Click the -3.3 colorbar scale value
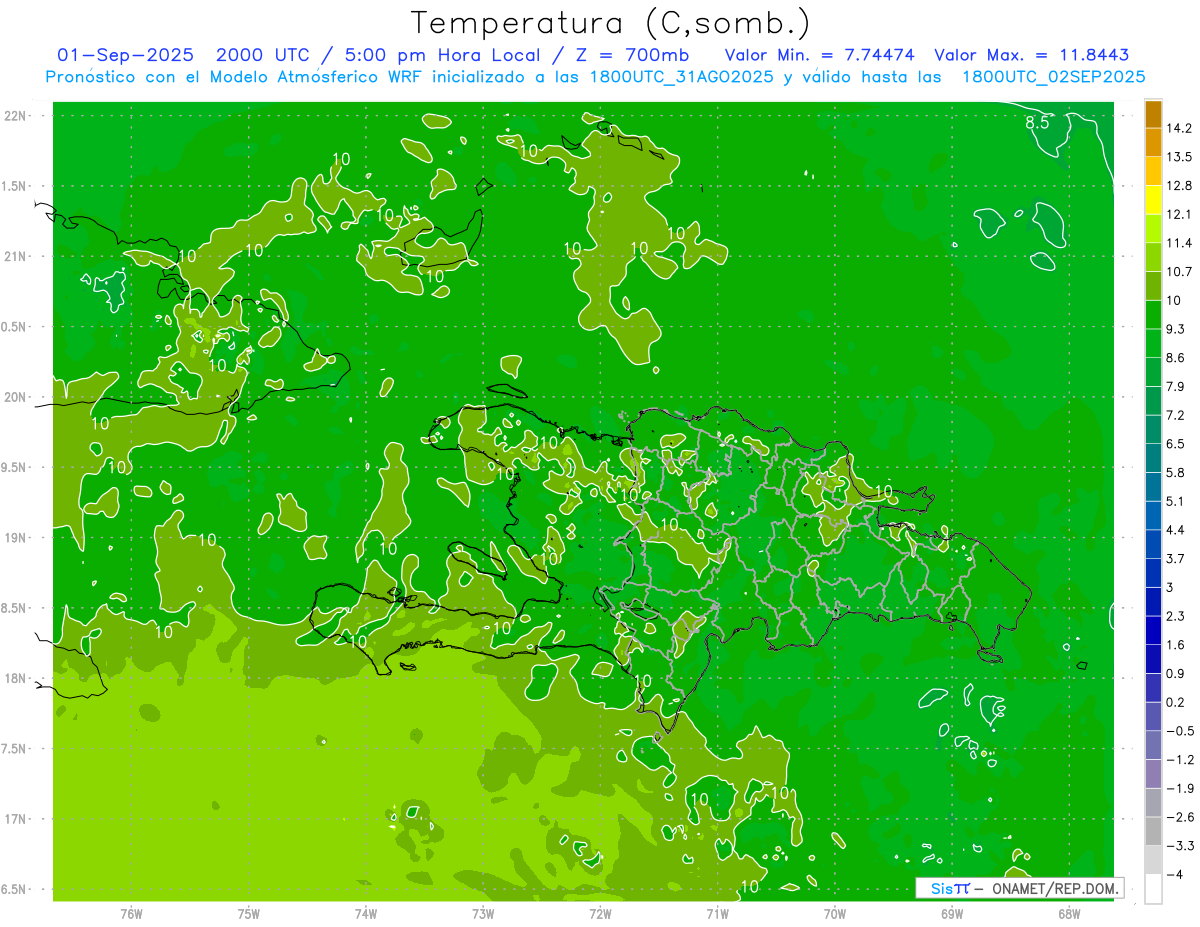Screen dimensions: 1200x927 click(x=1180, y=846)
